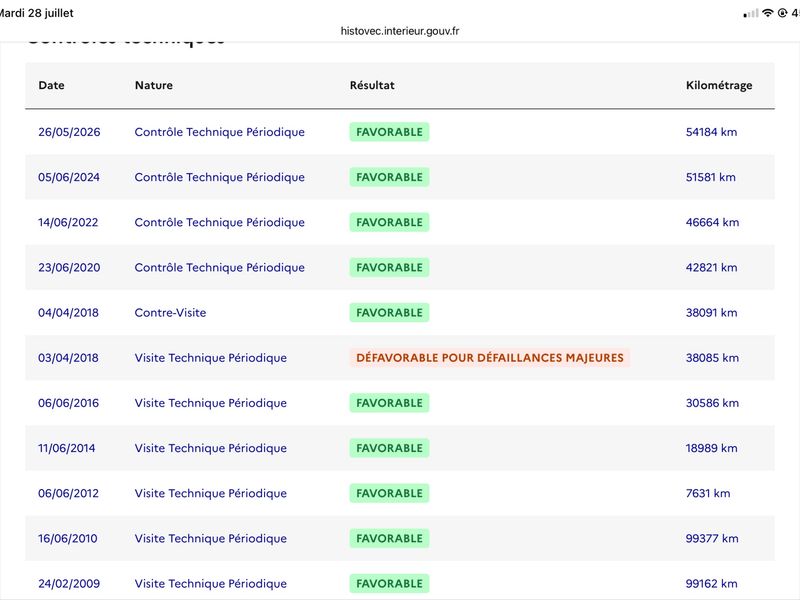Click the date 06/06/2012
The image size is (800, 600).
click(x=68, y=493)
